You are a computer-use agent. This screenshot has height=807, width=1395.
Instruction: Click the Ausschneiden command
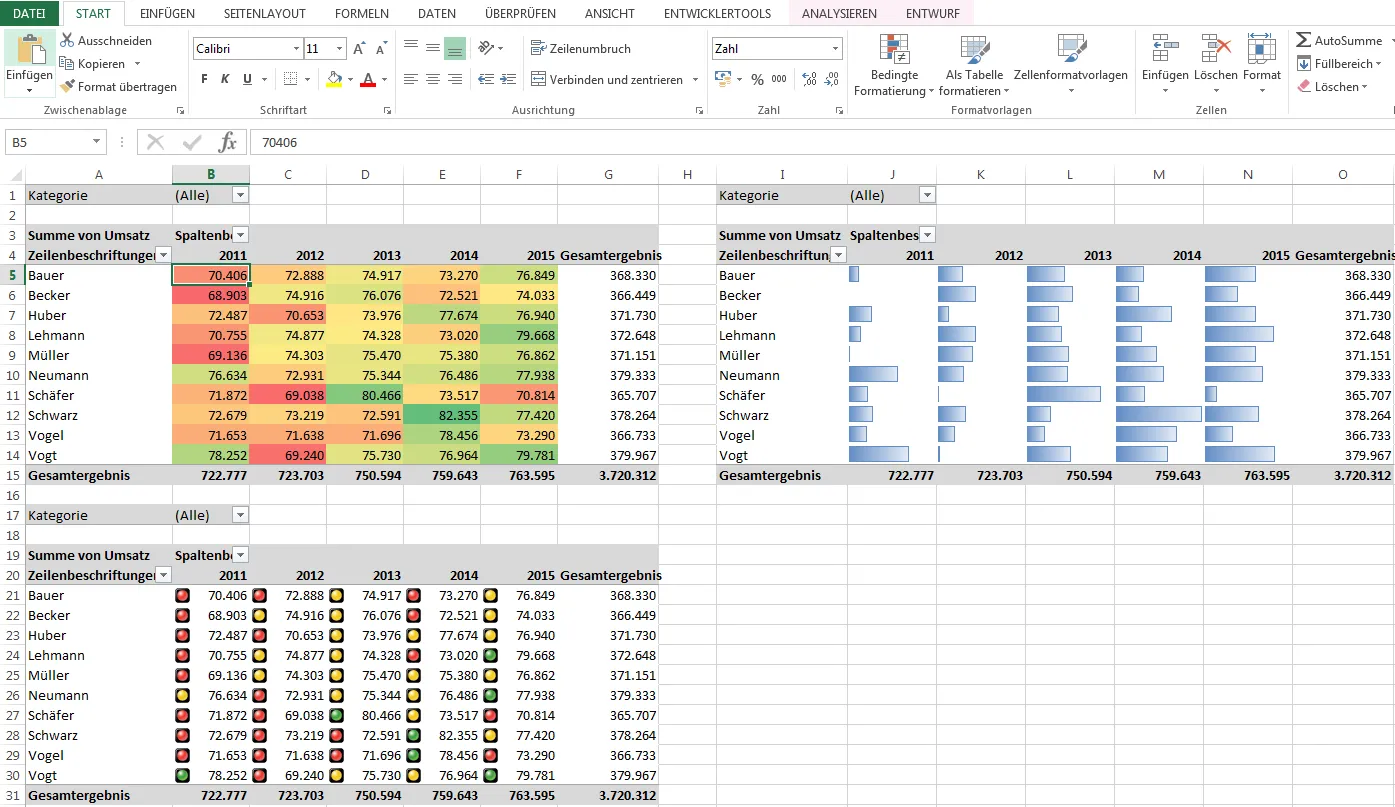tap(106, 40)
